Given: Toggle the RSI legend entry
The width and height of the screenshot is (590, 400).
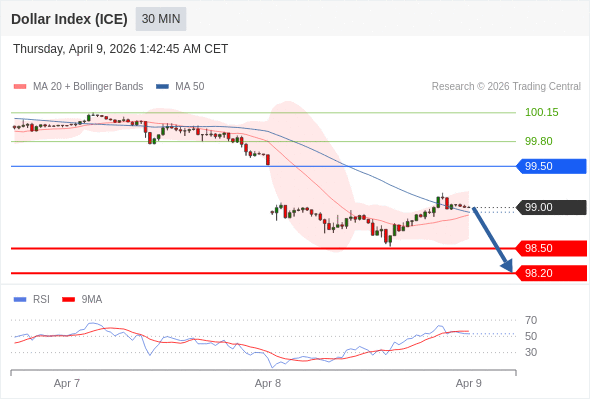Looking at the screenshot, I should (32, 300).
